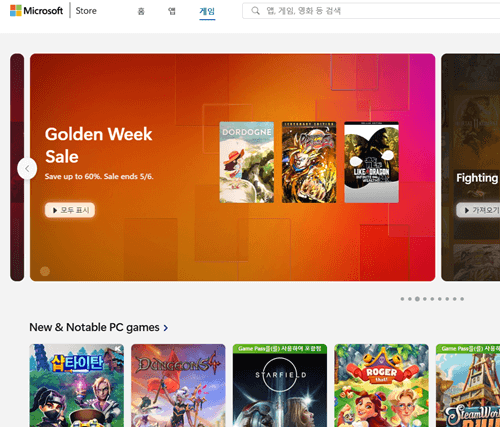The width and height of the screenshot is (500, 427).
Task: Select the enlarged active carousel dot
Action: click(x=417, y=299)
